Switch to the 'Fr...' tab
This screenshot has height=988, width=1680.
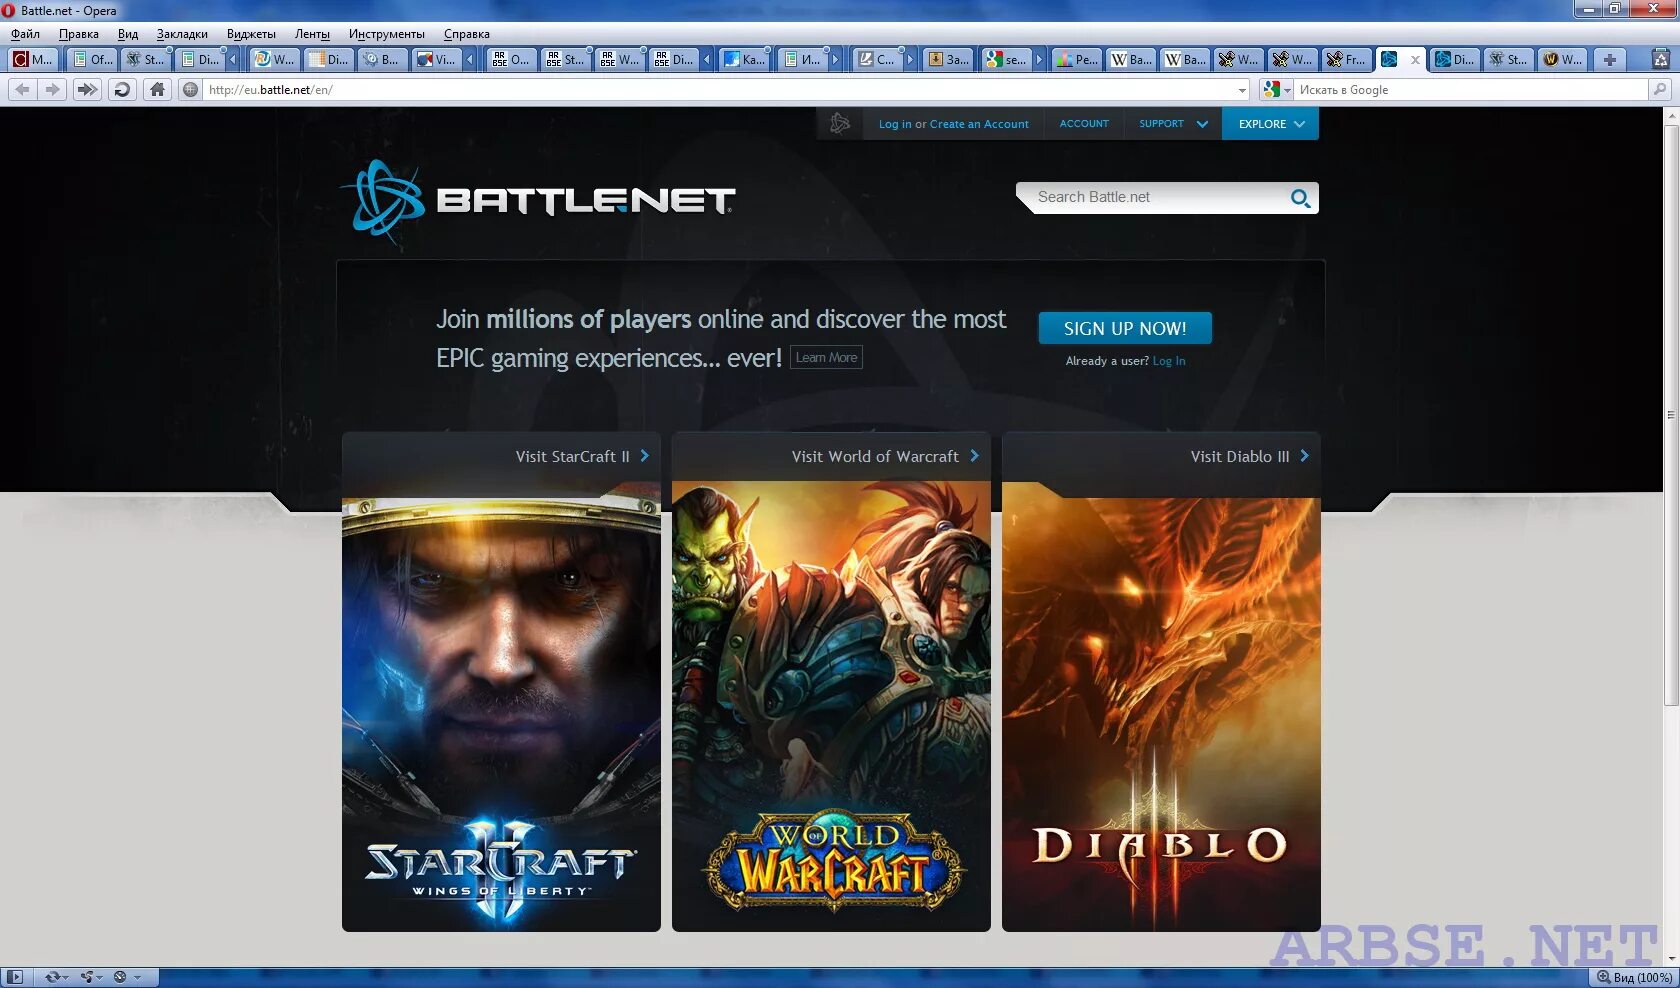tap(1346, 59)
